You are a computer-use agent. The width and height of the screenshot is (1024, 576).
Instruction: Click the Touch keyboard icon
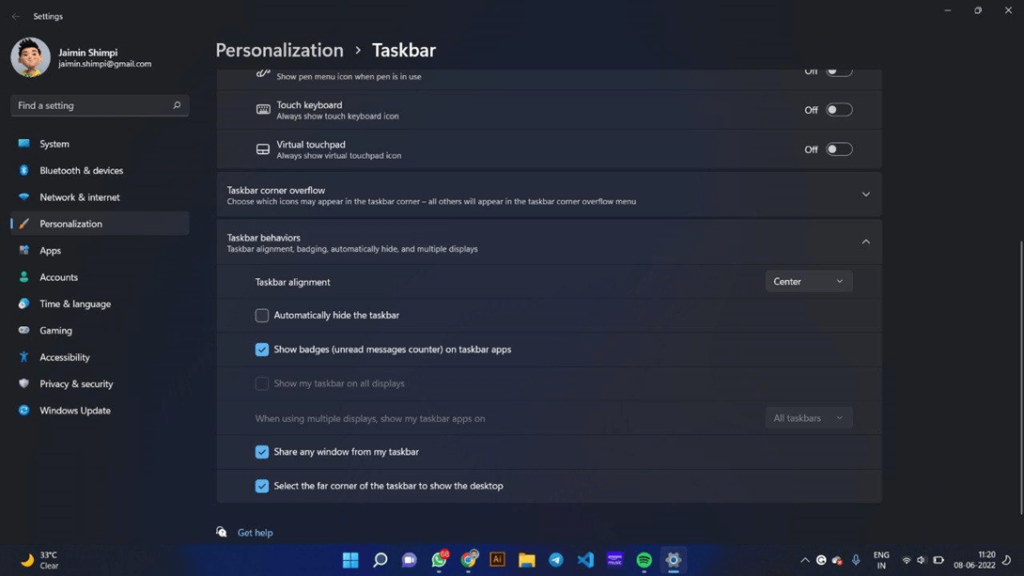point(263,110)
